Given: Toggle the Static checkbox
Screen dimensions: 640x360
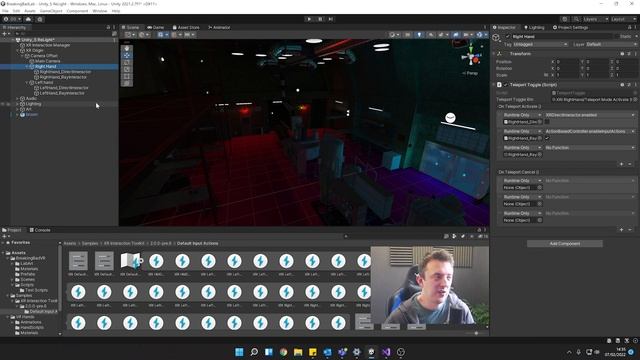Looking at the screenshot, I should pyautogui.click(x=616, y=36).
